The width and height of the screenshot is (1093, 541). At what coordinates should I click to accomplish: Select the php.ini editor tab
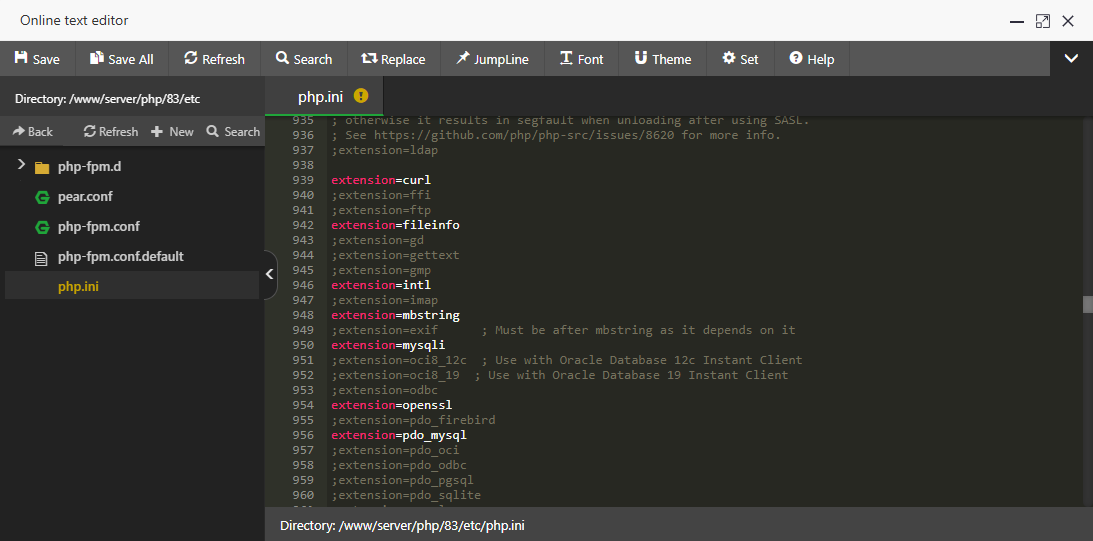click(x=321, y=96)
